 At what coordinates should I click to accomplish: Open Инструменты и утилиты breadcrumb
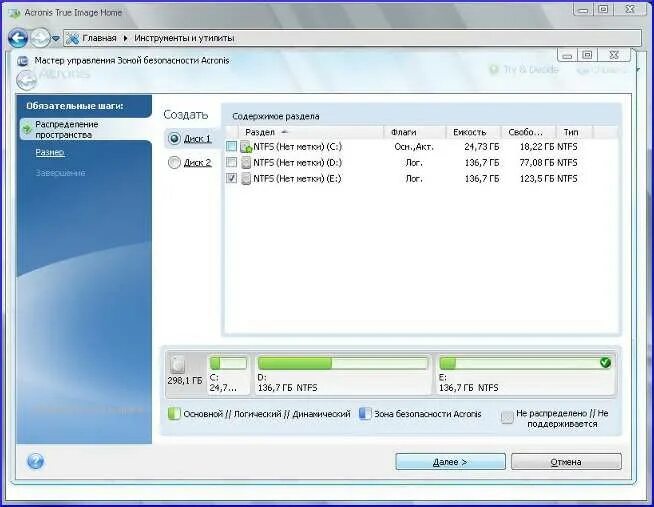(x=184, y=38)
